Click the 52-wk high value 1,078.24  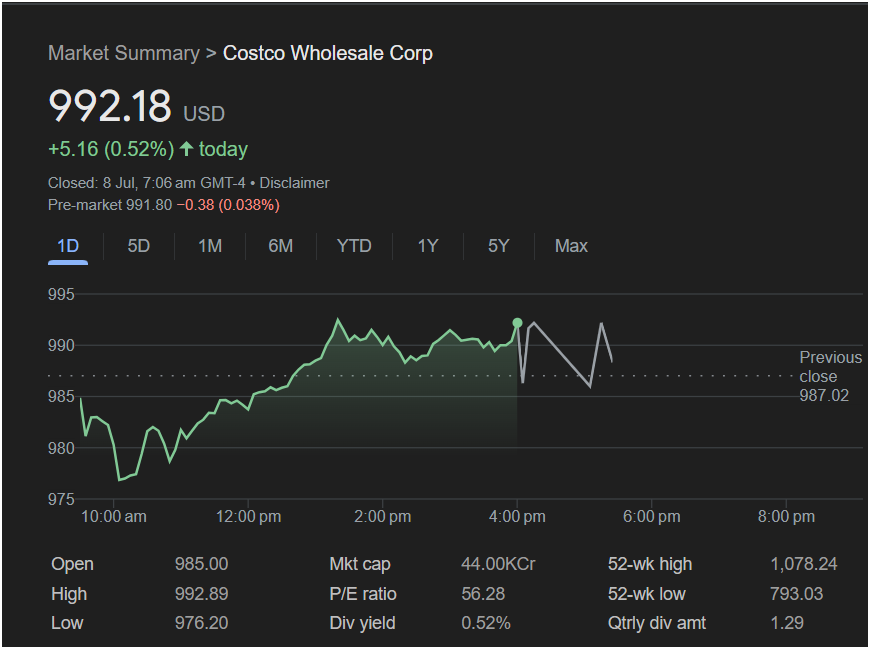point(804,564)
